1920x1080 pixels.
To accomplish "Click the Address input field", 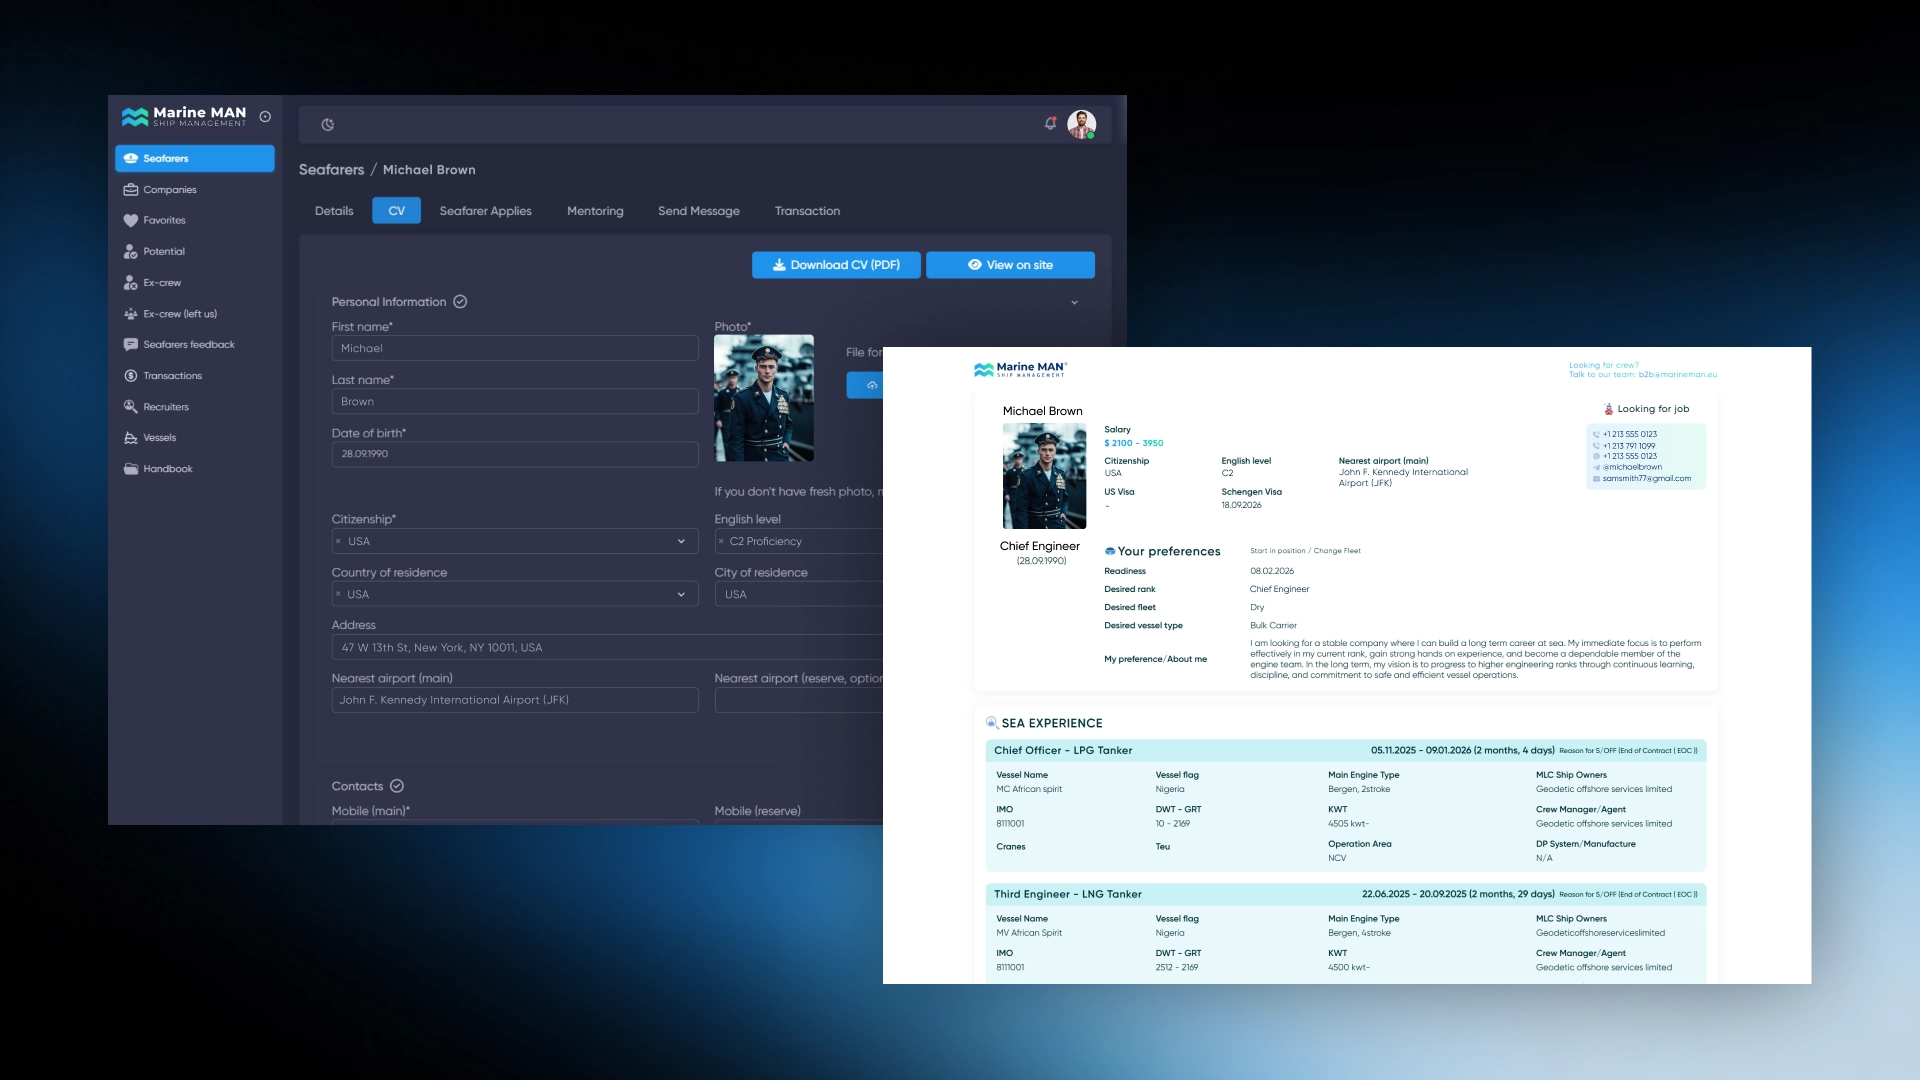I will (x=607, y=647).
